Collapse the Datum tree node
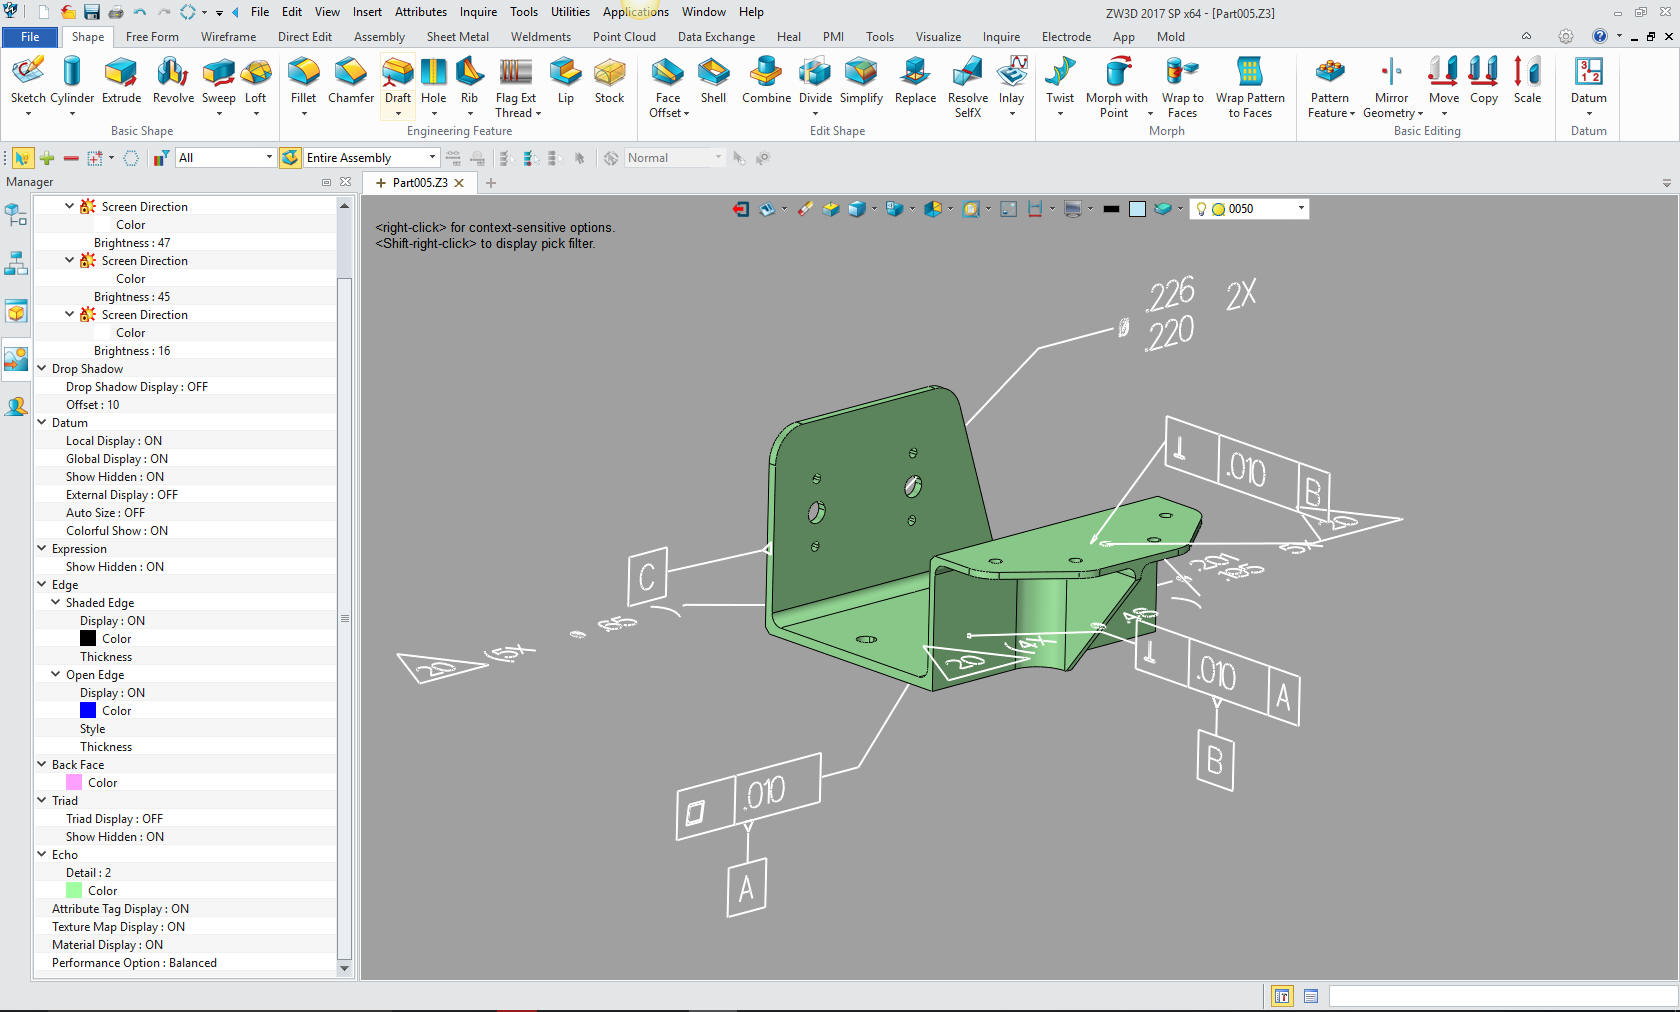 (42, 422)
